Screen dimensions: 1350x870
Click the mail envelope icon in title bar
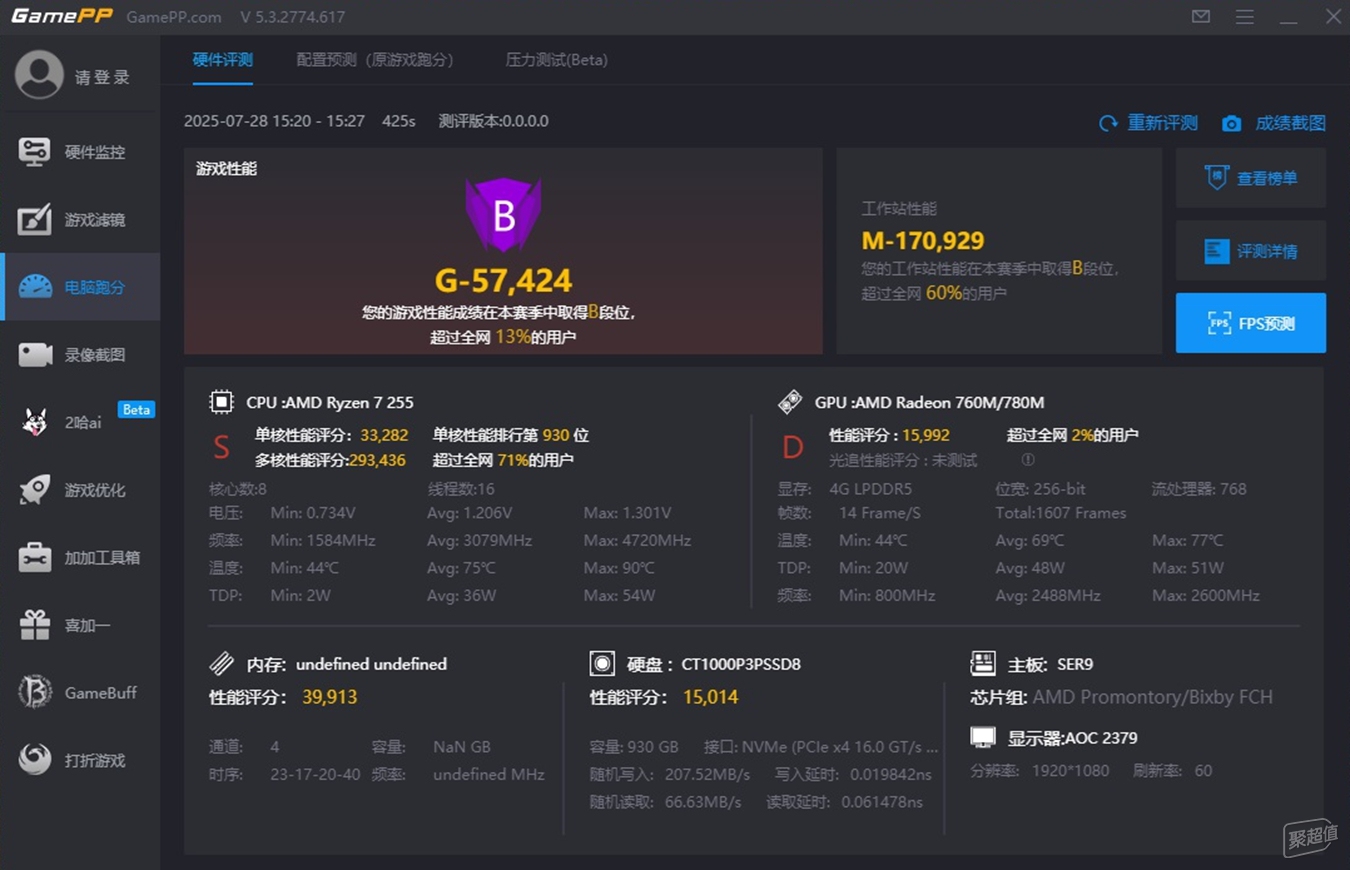[x=1201, y=17]
